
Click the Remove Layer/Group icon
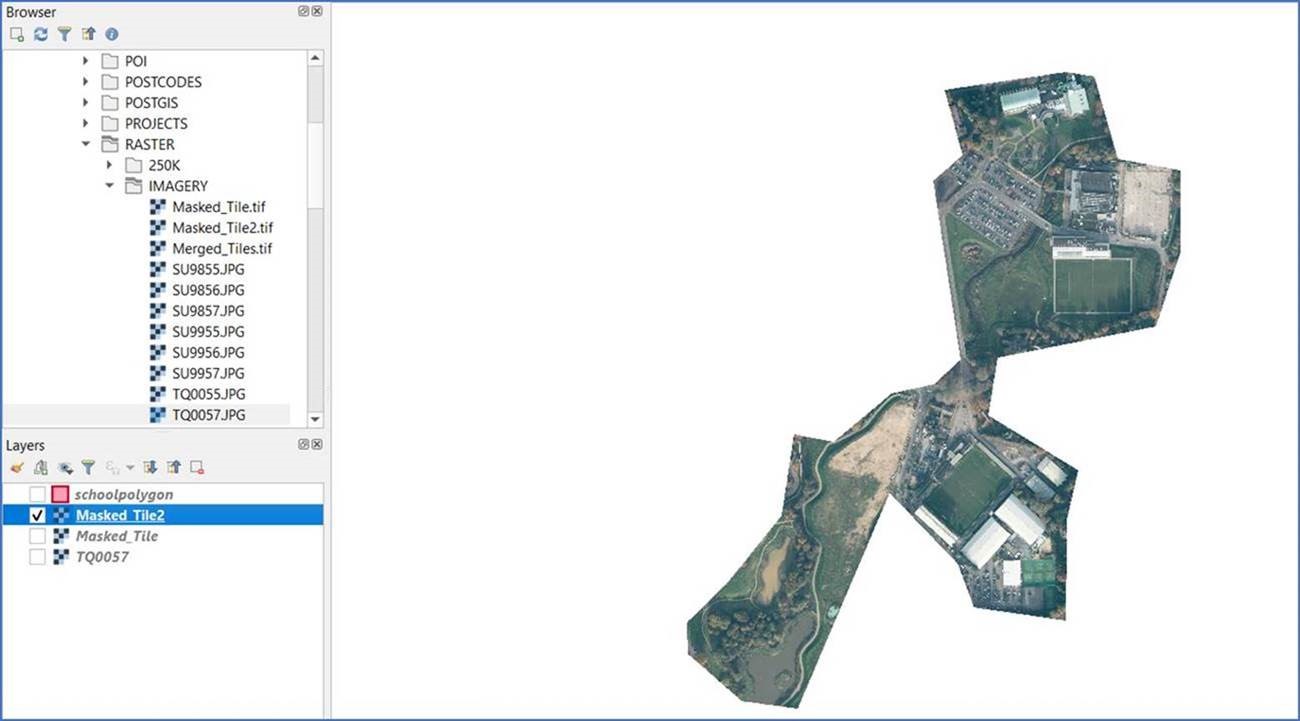click(x=196, y=467)
